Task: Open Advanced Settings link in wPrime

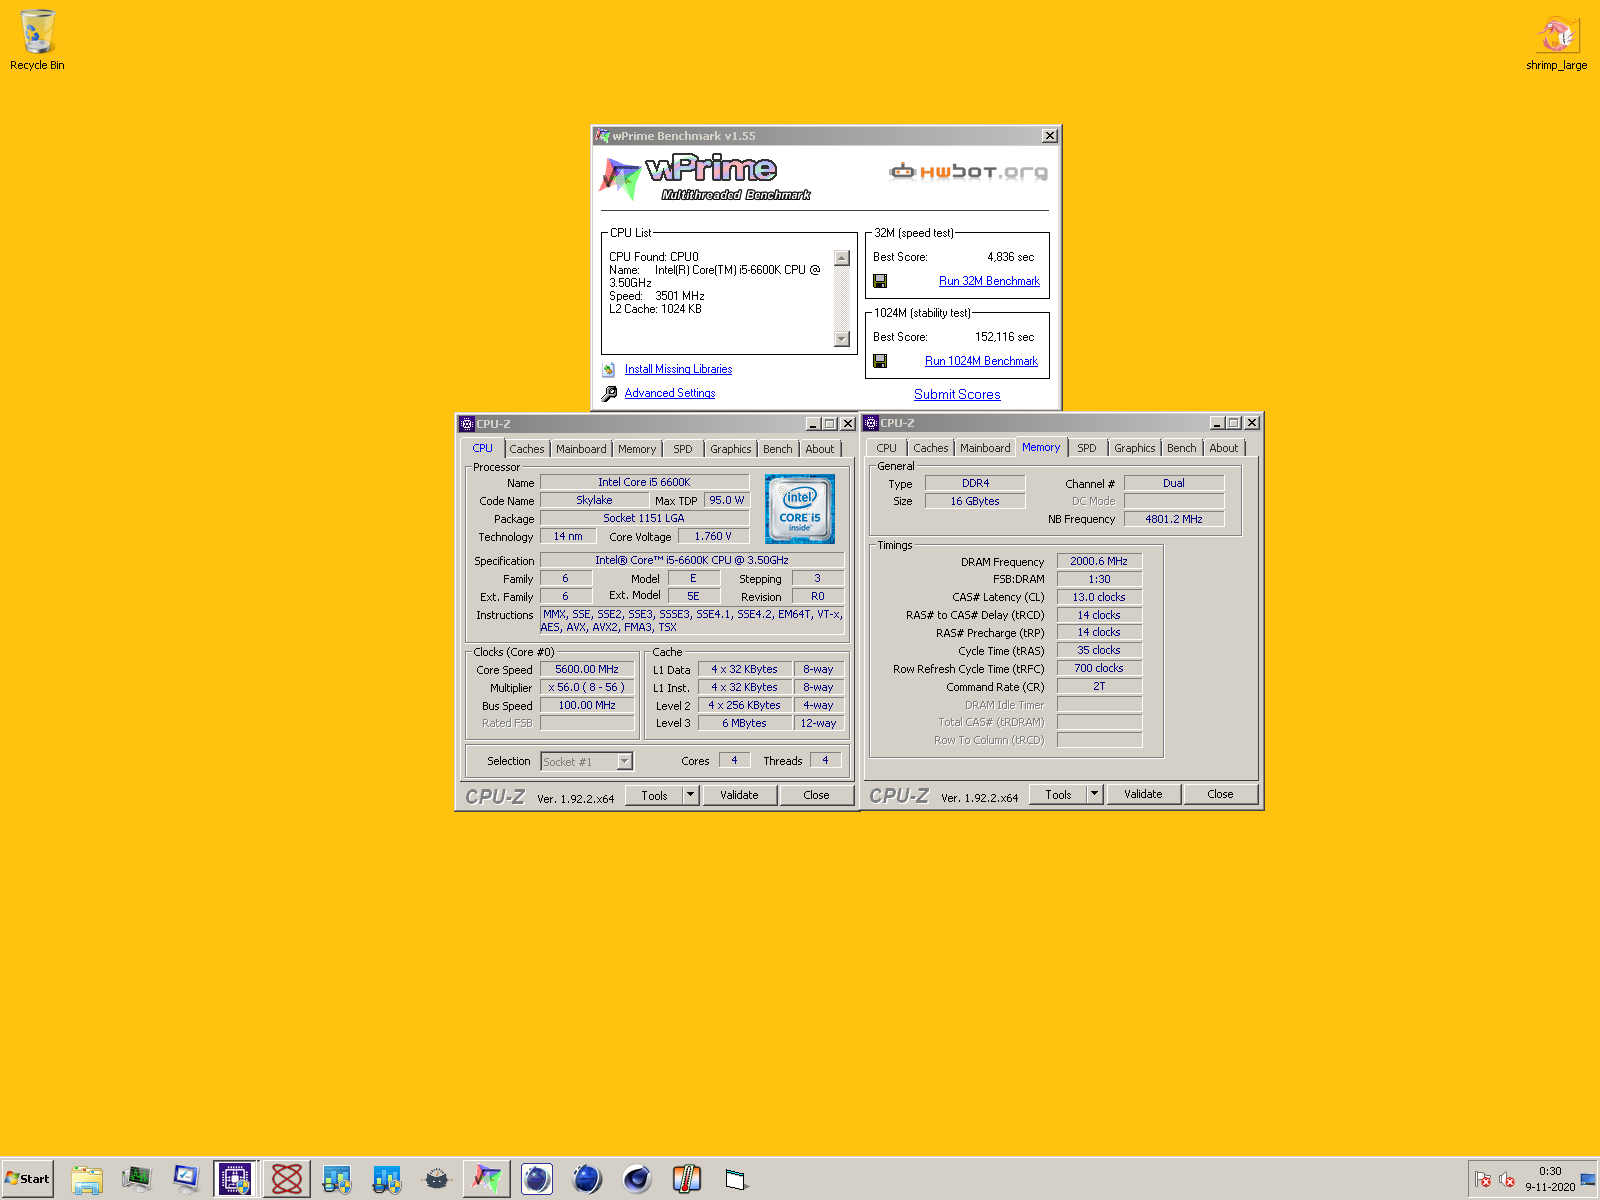Action: pos(670,393)
